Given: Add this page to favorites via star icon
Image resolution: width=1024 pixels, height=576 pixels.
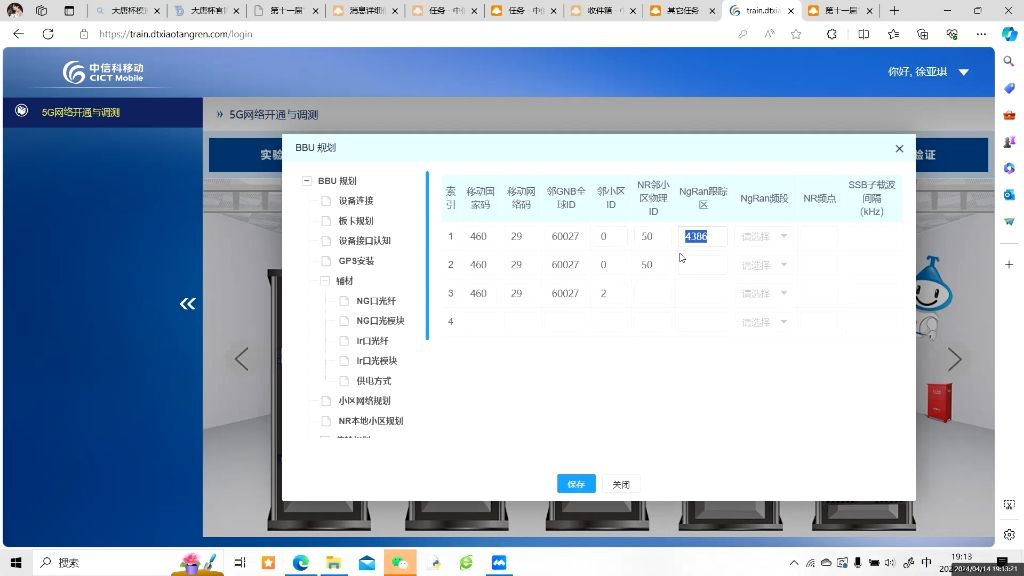Looking at the screenshot, I should 795,34.
